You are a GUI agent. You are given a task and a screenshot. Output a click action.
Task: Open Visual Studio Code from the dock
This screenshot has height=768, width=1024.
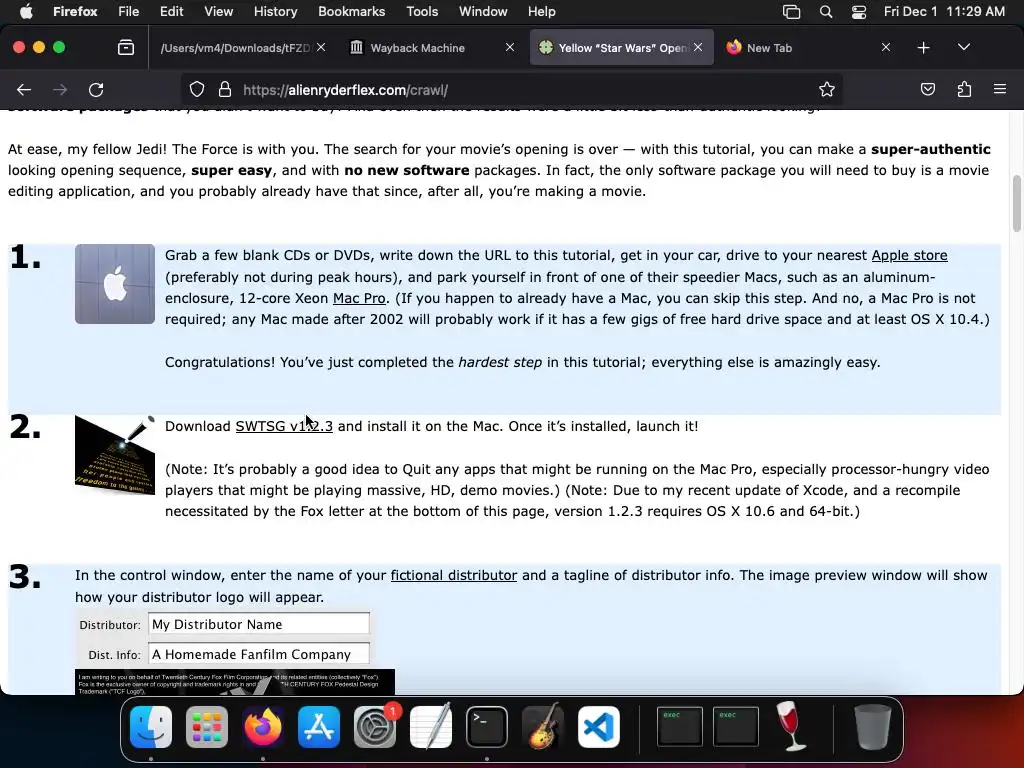599,727
